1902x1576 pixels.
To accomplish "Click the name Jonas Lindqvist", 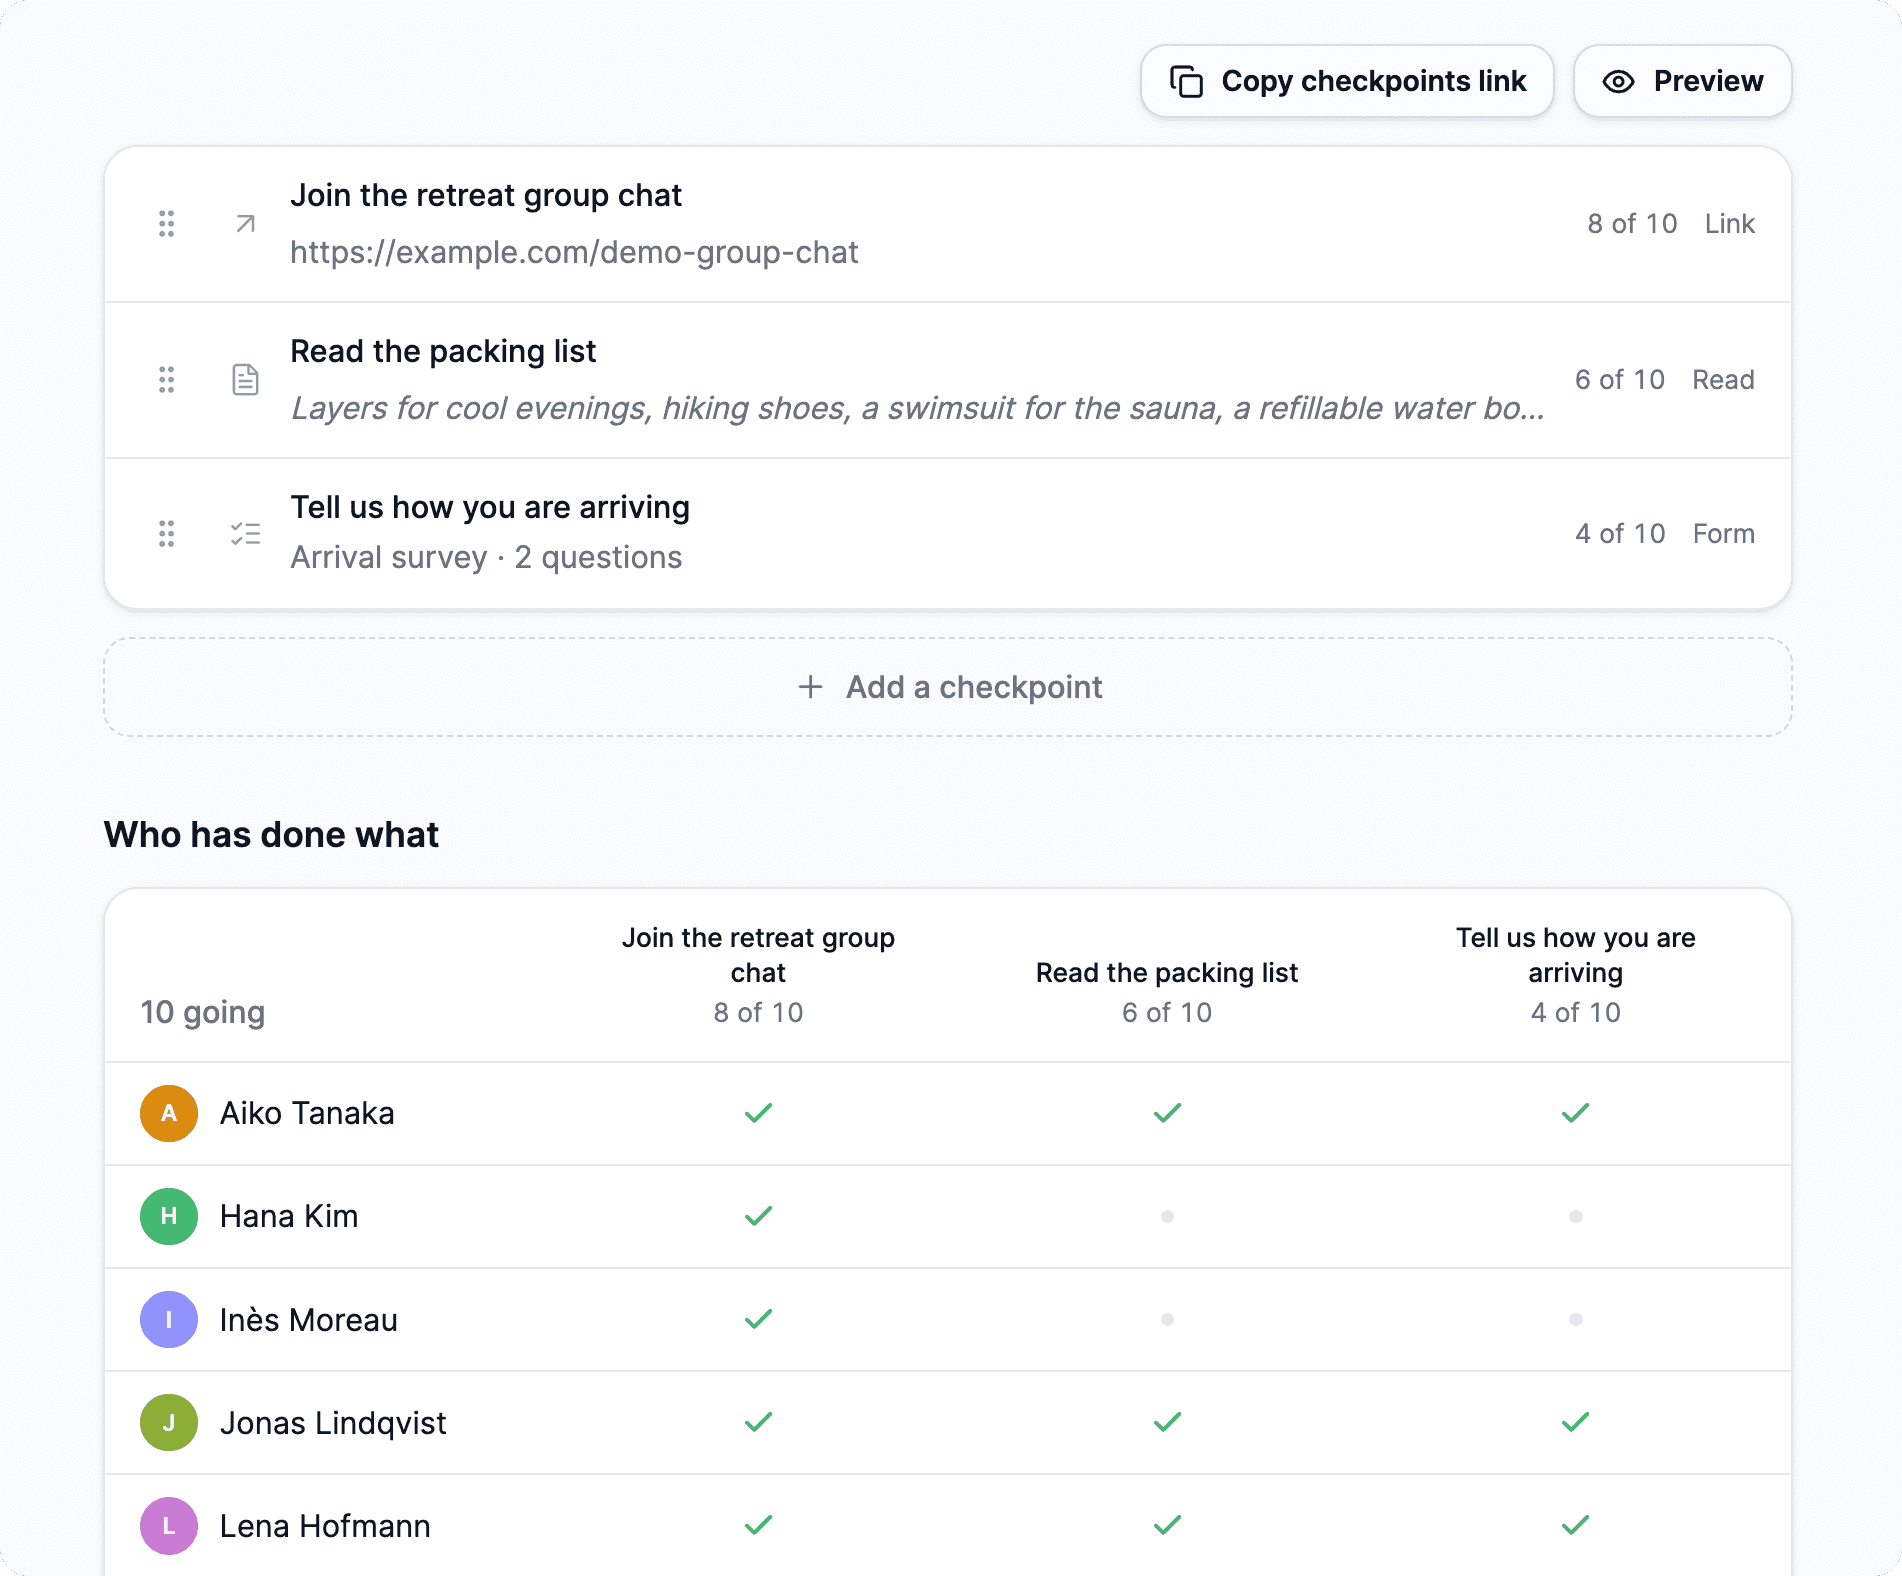I will pos(333,1423).
